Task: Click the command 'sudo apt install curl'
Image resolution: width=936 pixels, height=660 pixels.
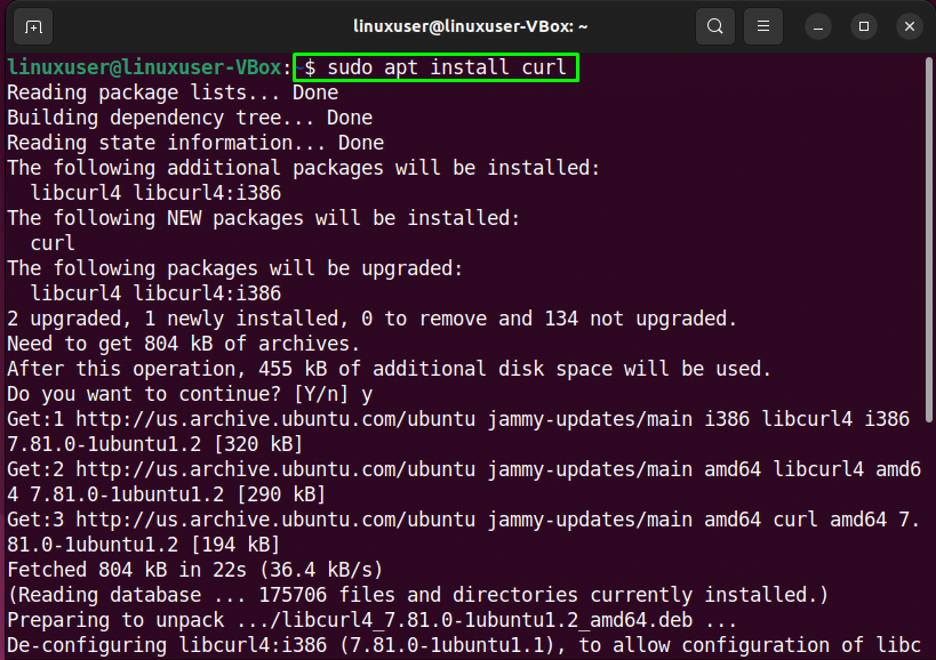Action: coord(447,67)
